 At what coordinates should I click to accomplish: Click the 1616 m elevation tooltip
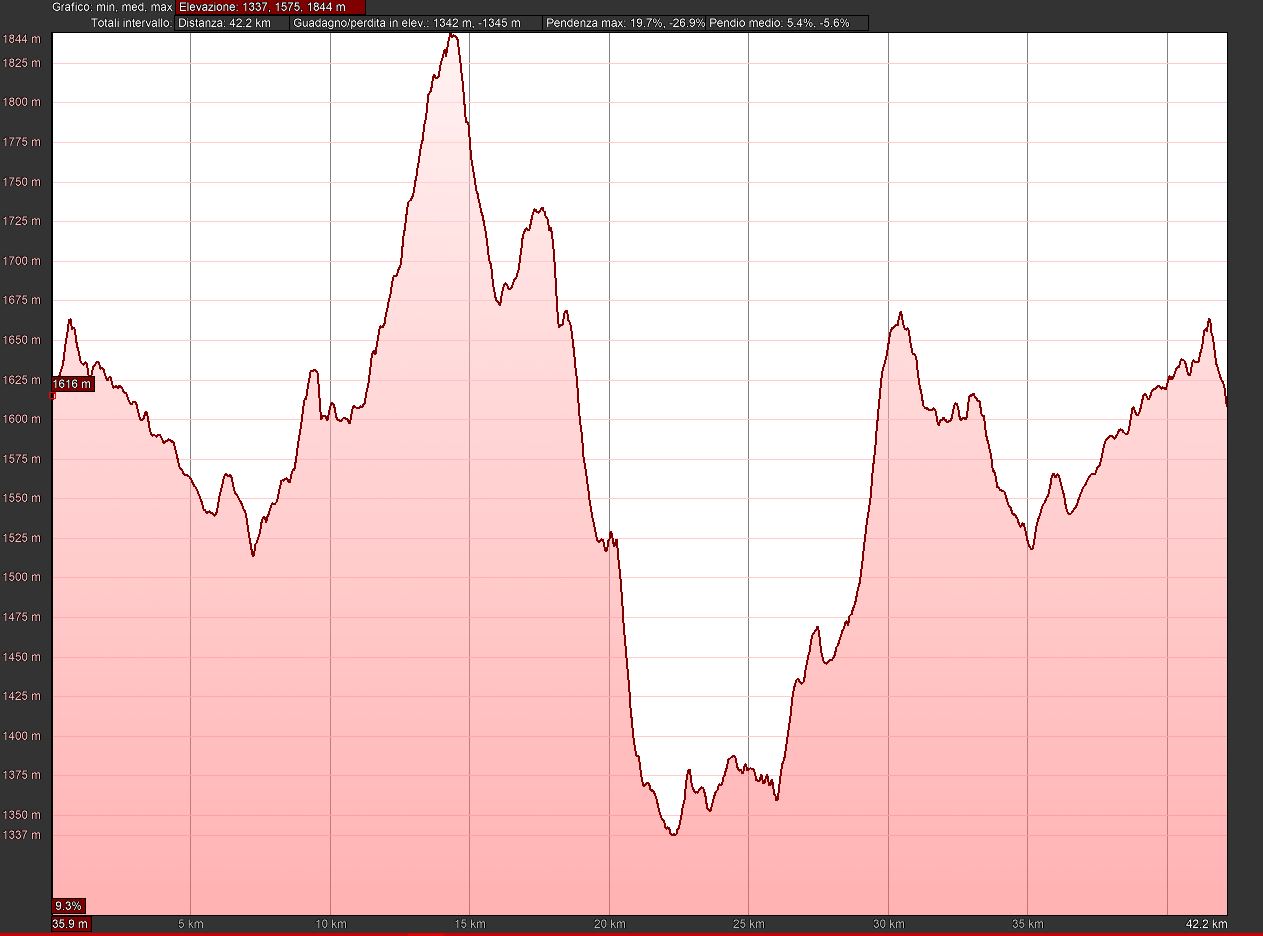(73, 384)
